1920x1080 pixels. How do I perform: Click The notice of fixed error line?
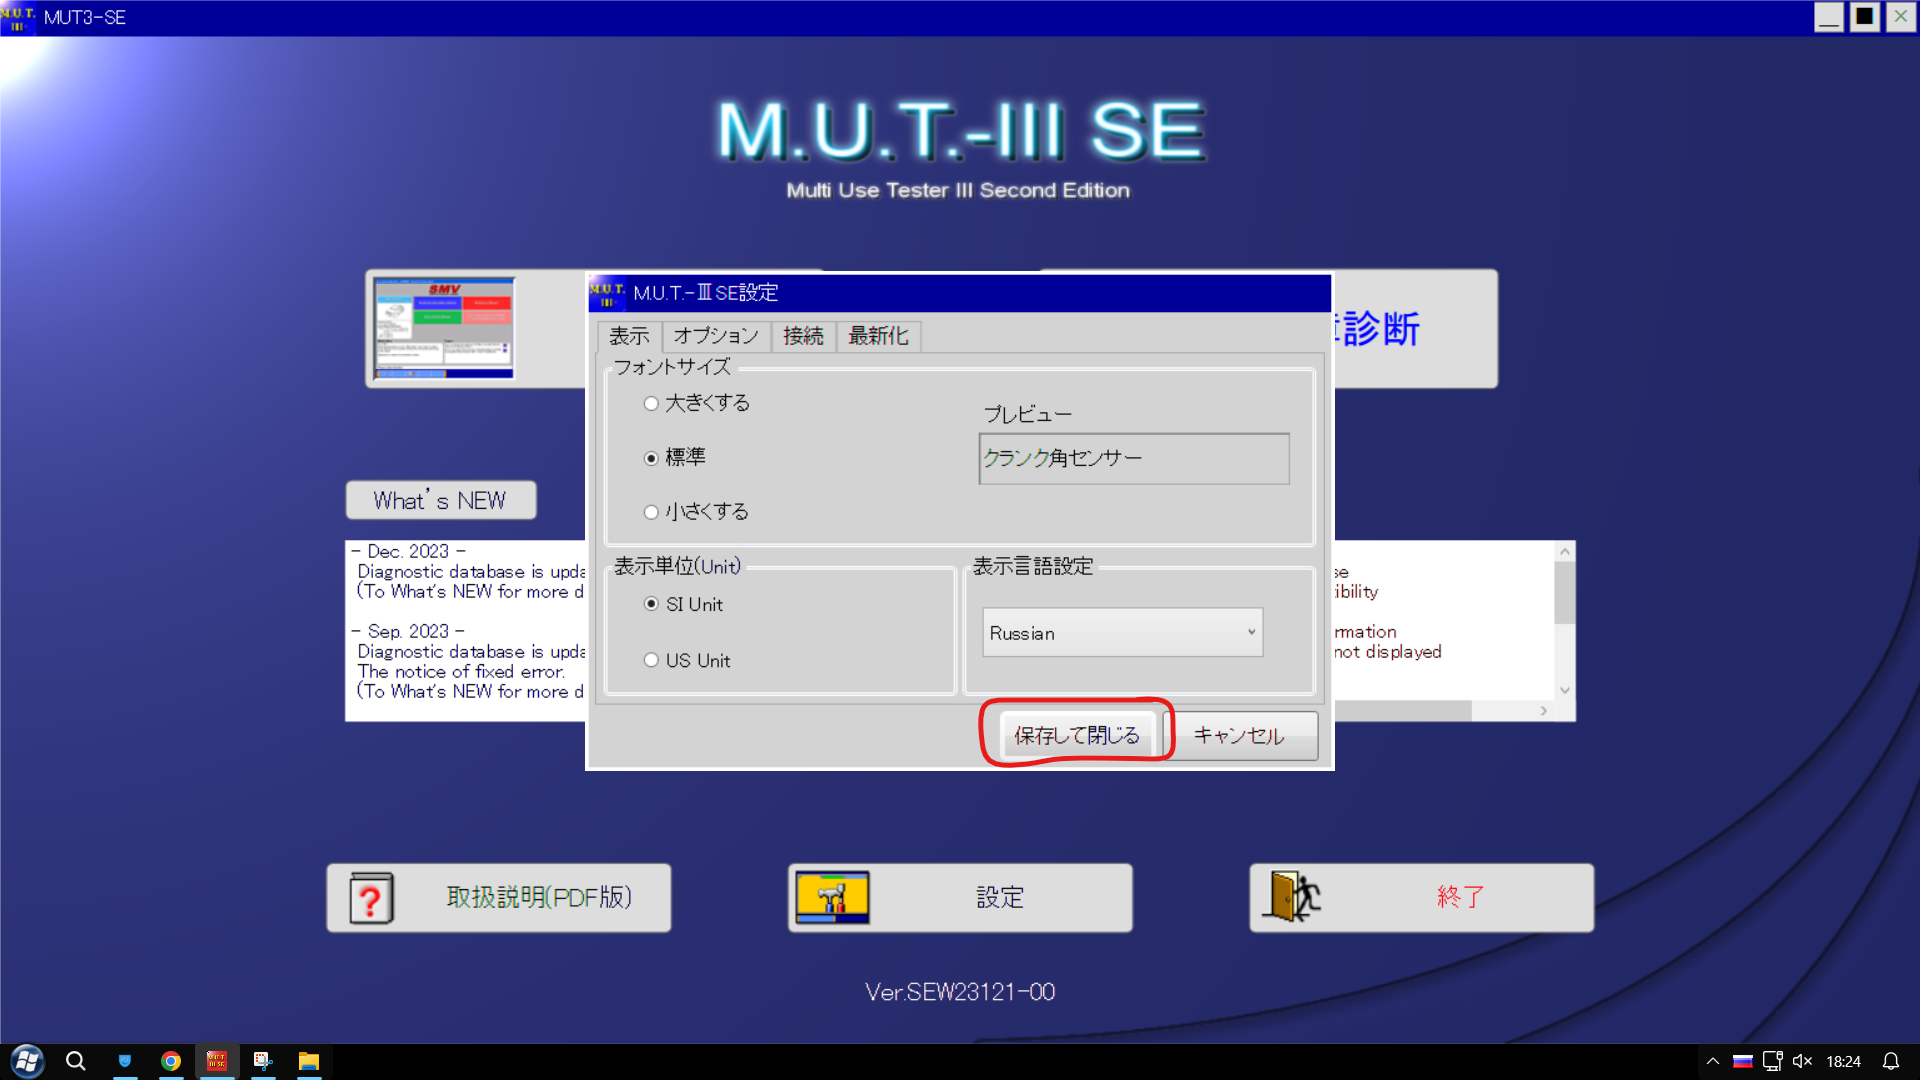(461, 671)
